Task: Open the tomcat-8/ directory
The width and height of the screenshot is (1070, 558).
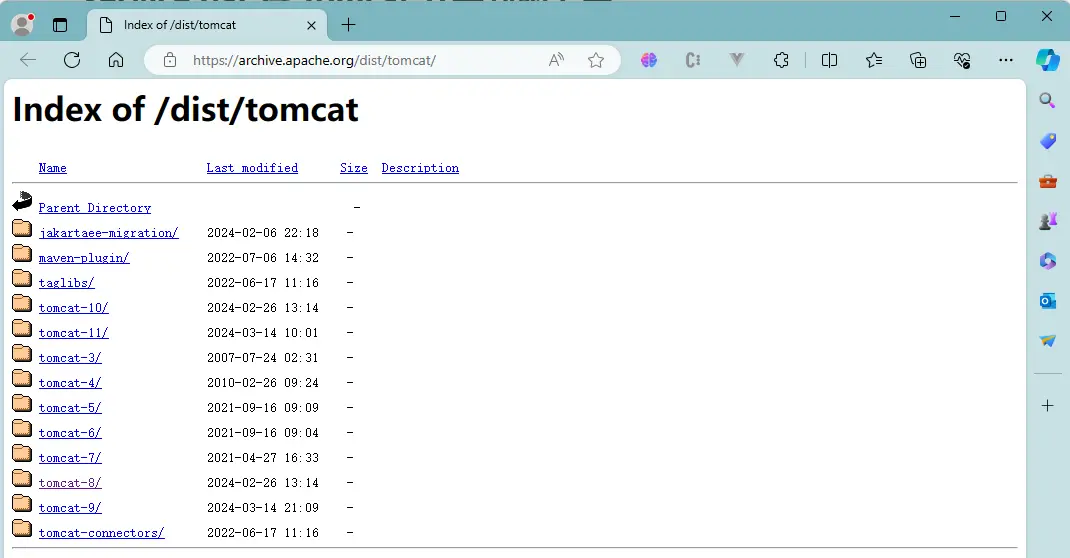Action: (70, 483)
